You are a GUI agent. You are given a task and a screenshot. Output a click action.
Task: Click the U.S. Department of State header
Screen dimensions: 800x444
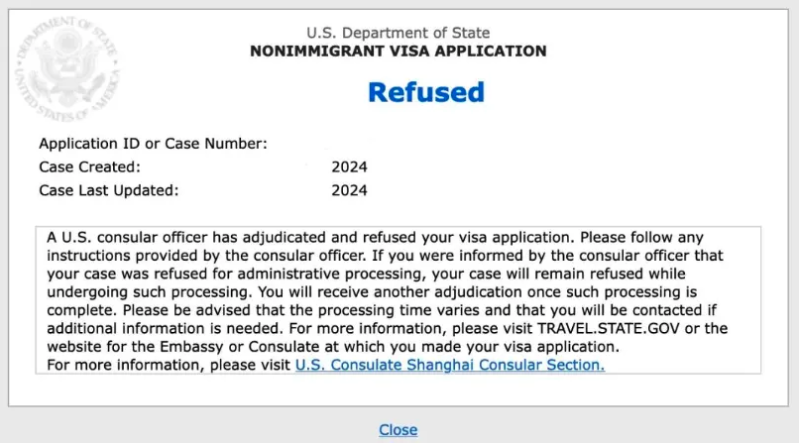pyautogui.click(x=398, y=33)
